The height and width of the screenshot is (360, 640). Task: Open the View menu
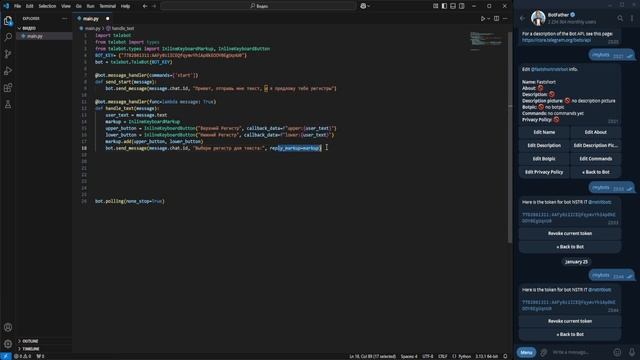tap(66, 6)
